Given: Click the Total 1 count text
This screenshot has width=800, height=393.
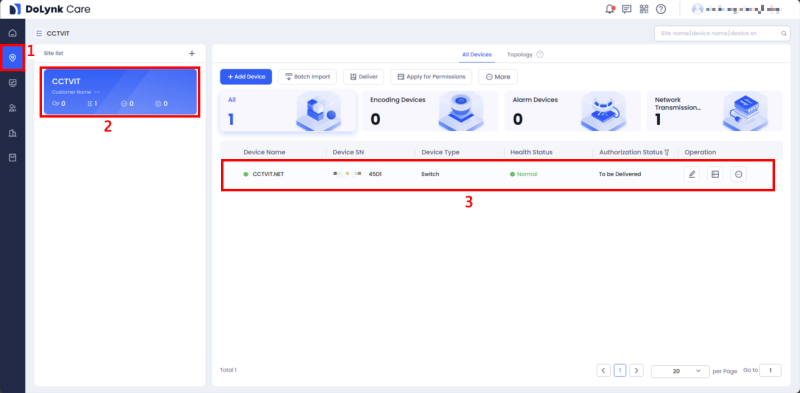Looking at the screenshot, I should pyautogui.click(x=228, y=370).
